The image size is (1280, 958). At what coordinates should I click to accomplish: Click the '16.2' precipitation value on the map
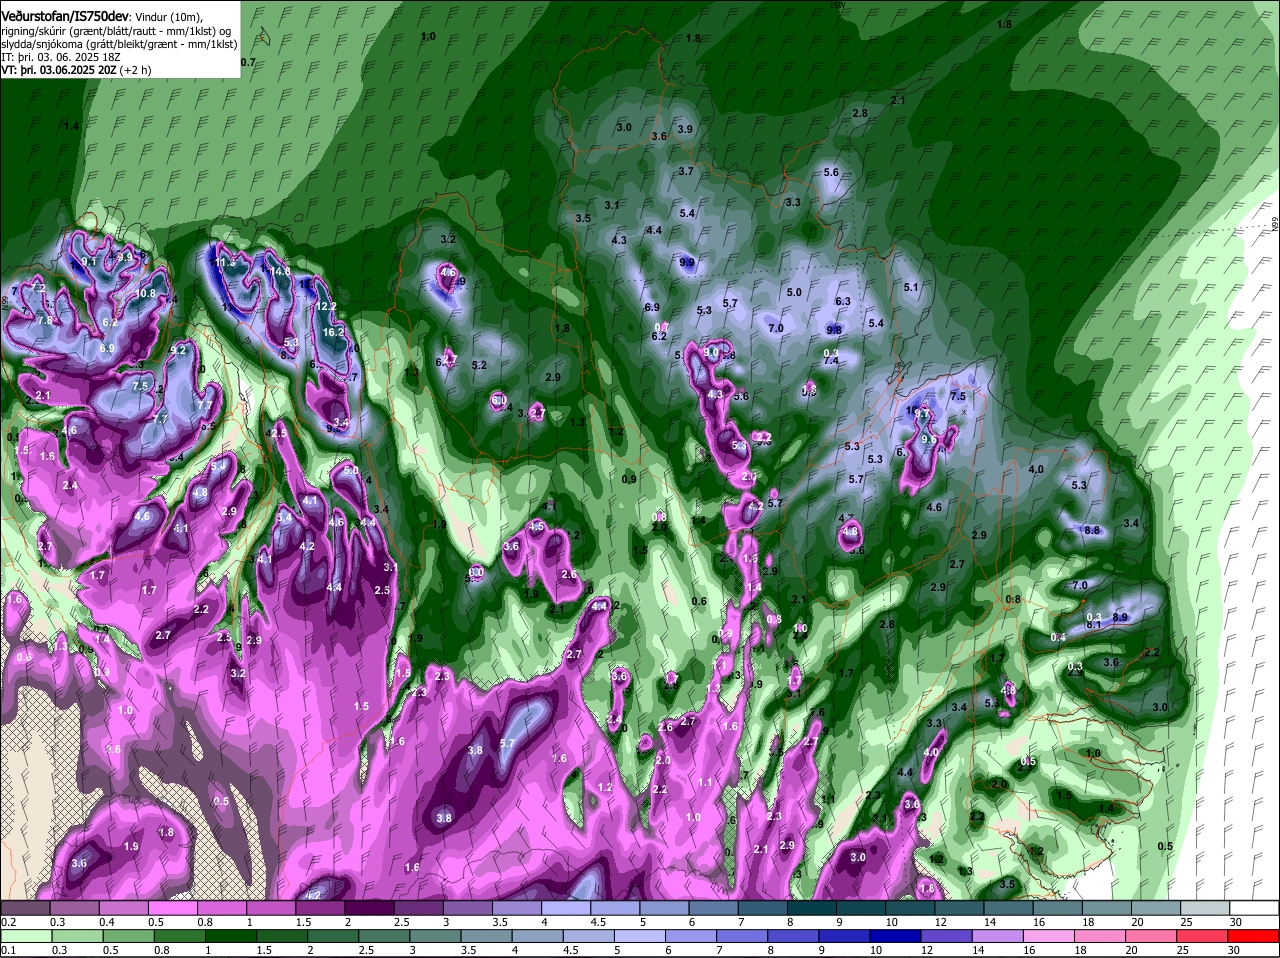(333, 332)
